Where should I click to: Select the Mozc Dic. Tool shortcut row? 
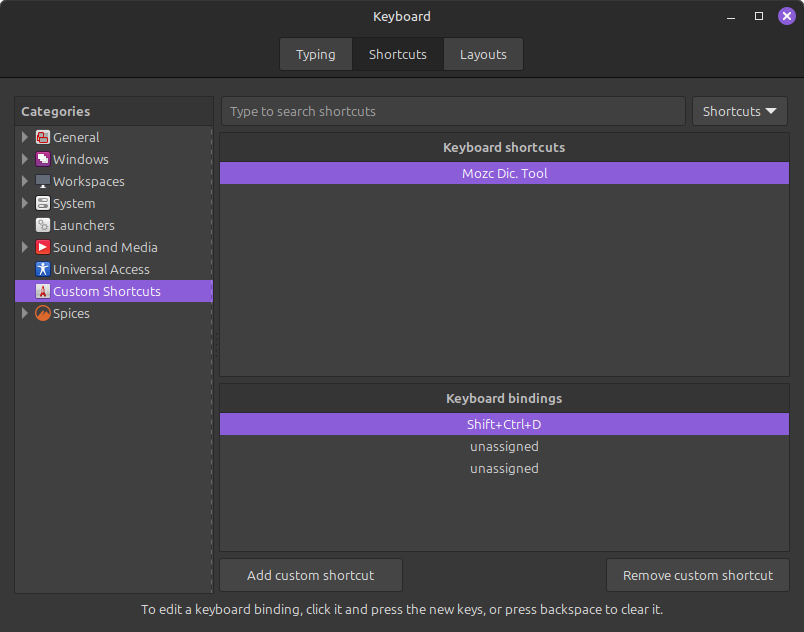pos(504,173)
